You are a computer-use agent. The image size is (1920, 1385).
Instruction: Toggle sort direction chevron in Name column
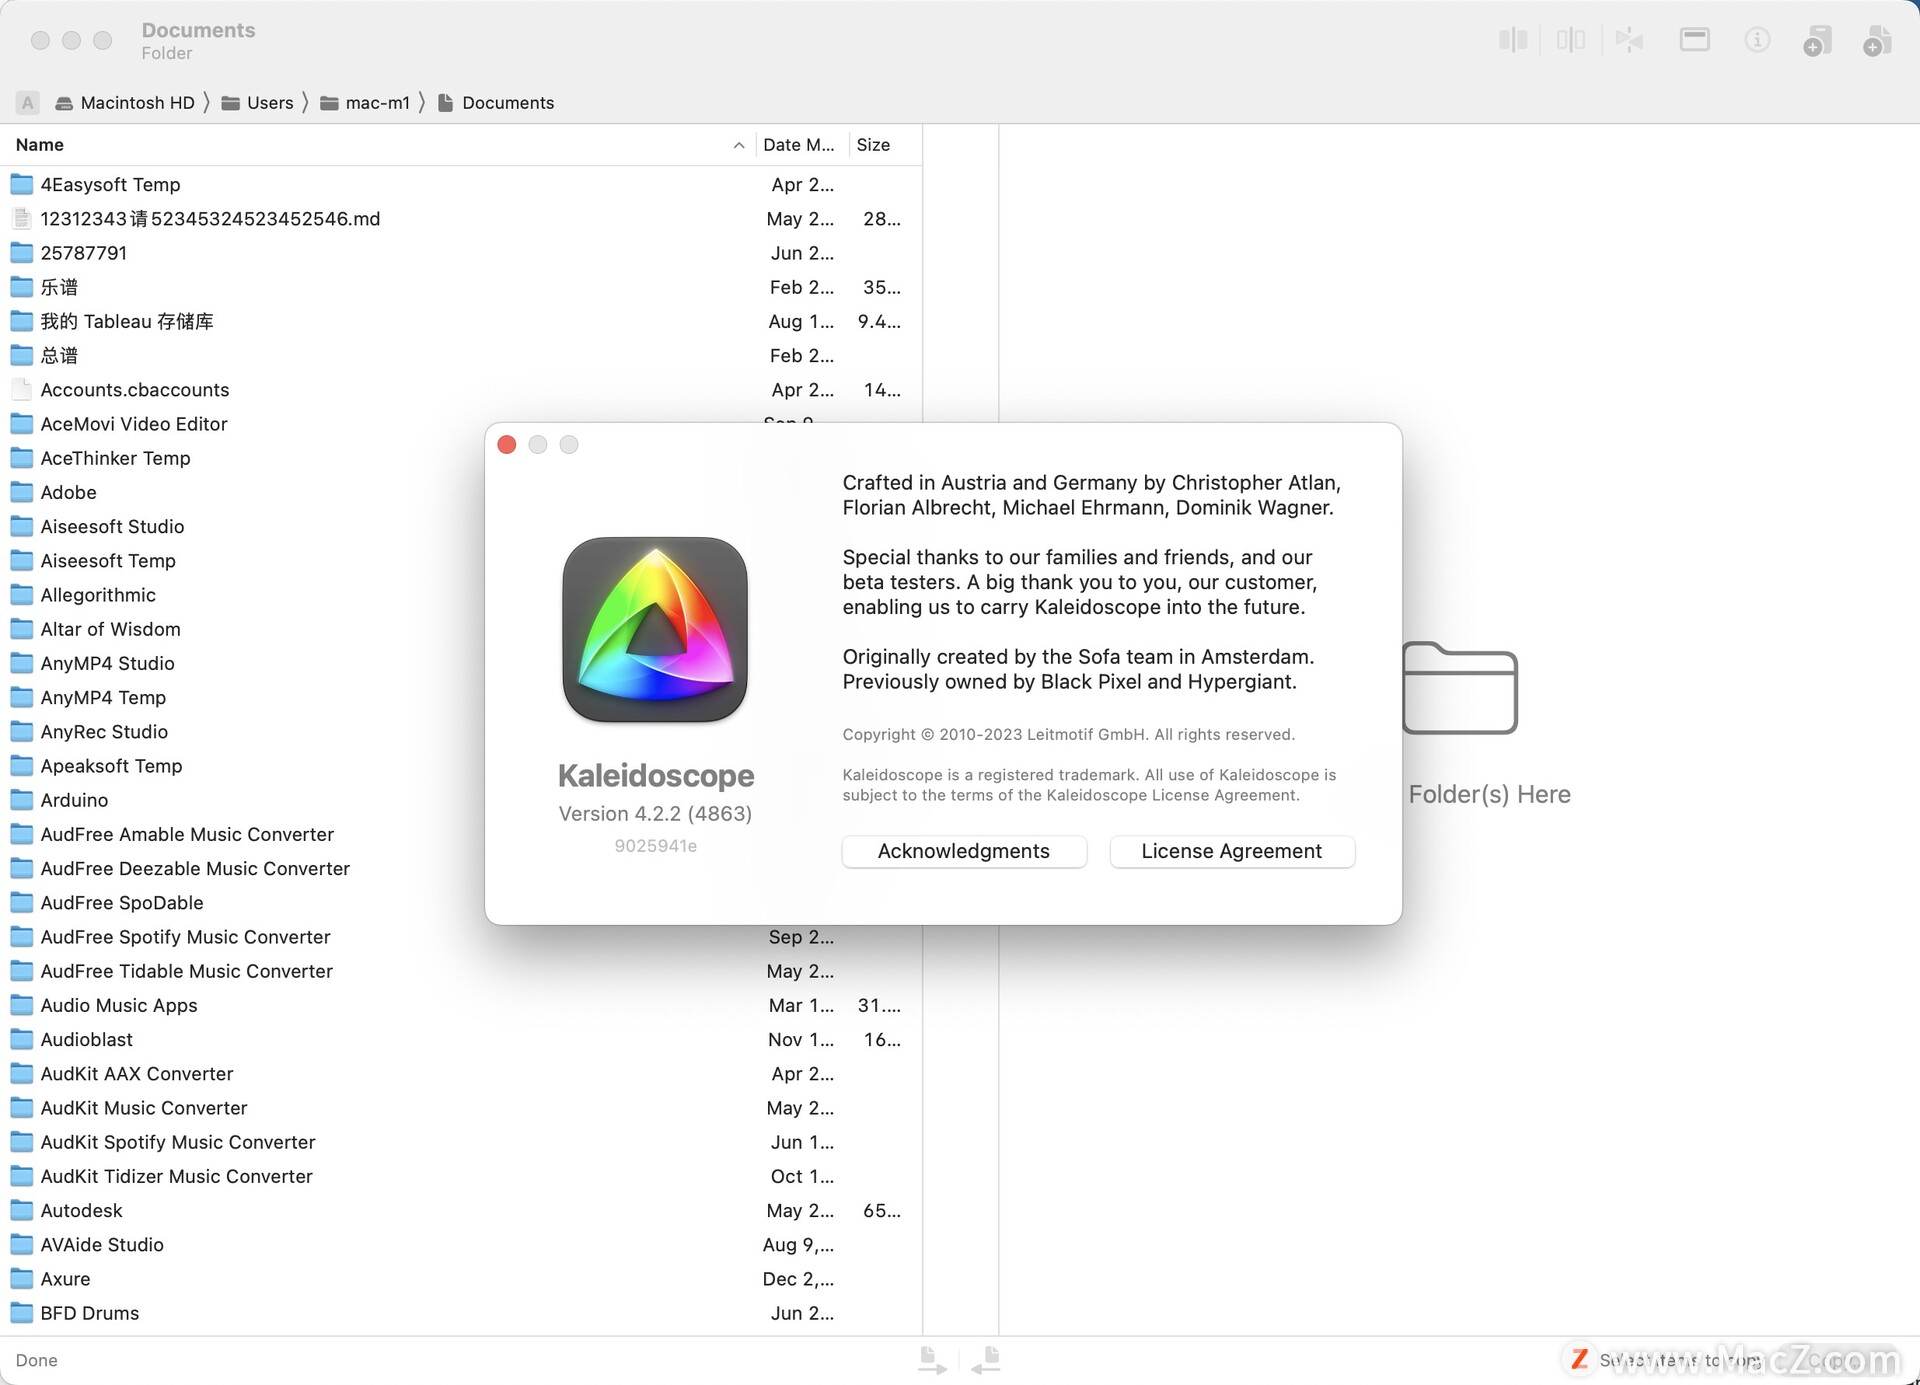click(x=739, y=145)
